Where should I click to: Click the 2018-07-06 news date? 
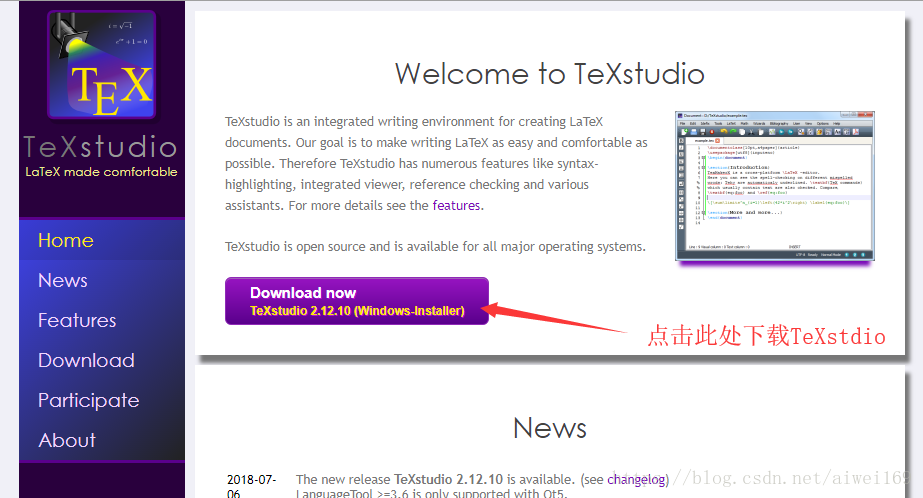click(x=251, y=486)
